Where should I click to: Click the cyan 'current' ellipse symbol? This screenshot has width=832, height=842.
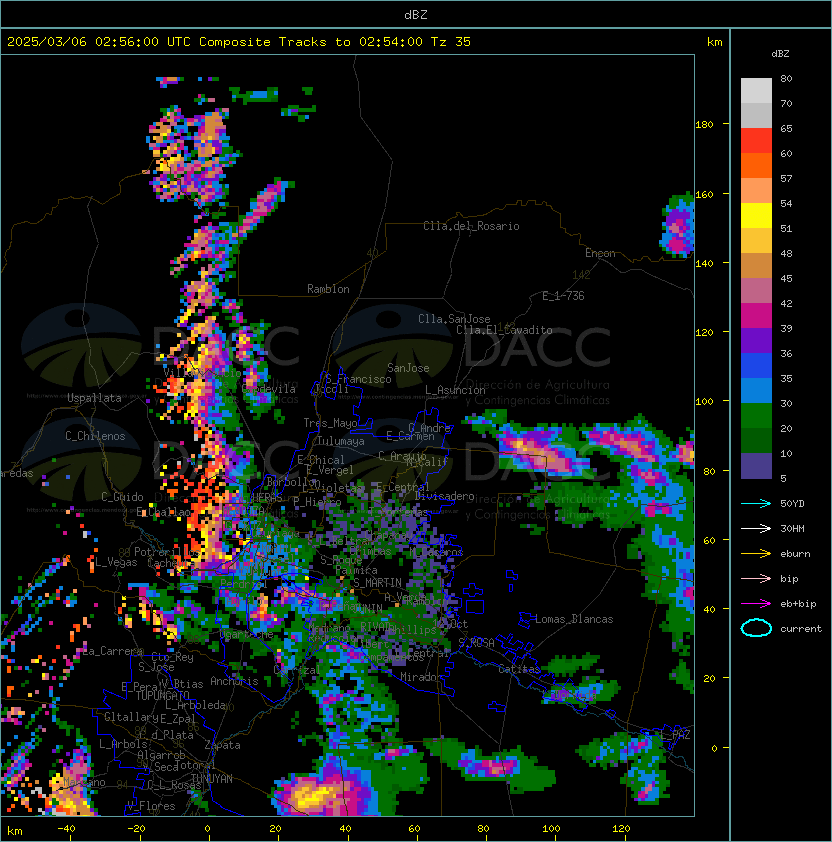[756, 628]
